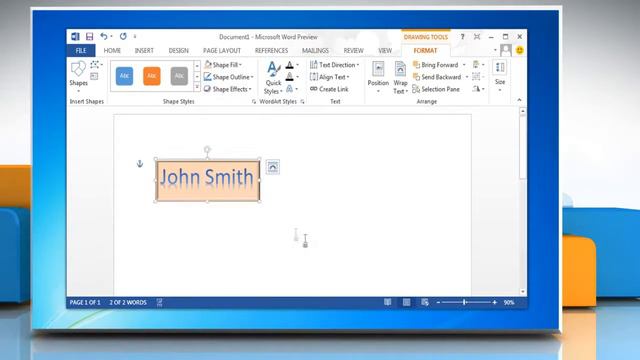640x360 pixels.
Task: Click Create Link button
Action: pos(329,89)
